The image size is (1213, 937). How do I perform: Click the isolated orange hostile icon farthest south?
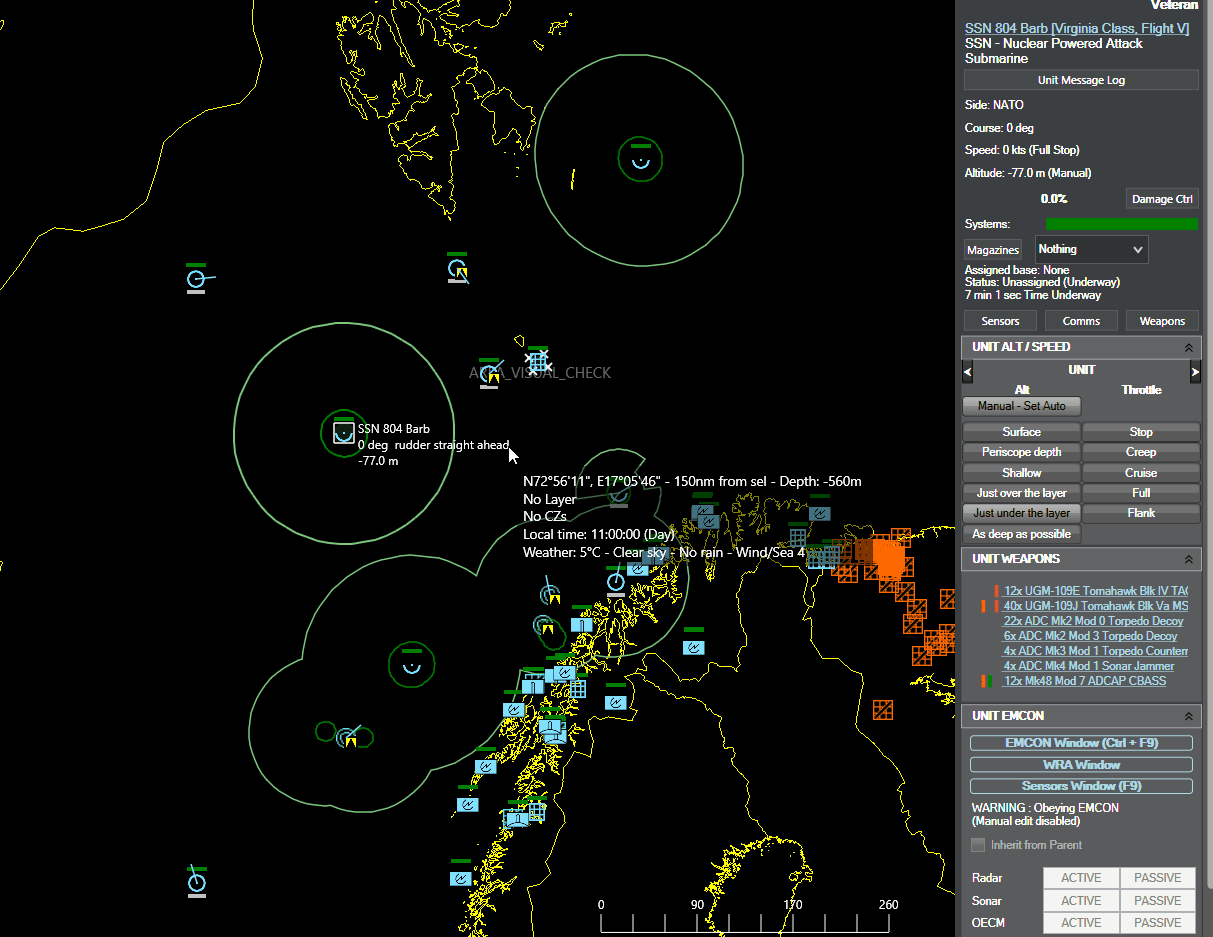[x=883, y=710]
